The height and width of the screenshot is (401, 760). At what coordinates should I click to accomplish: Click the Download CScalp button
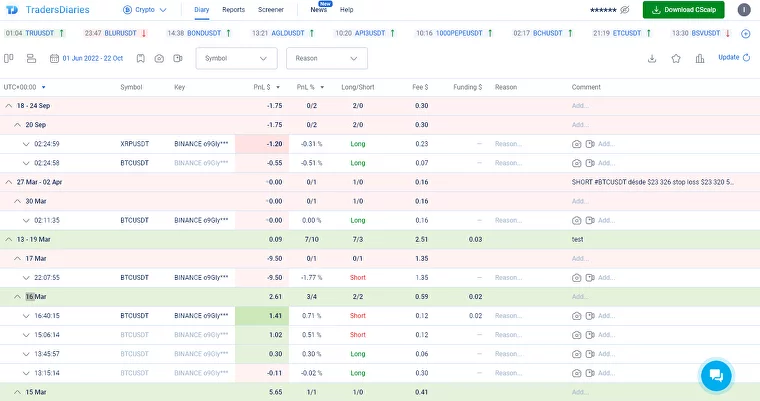click(683, 10)
